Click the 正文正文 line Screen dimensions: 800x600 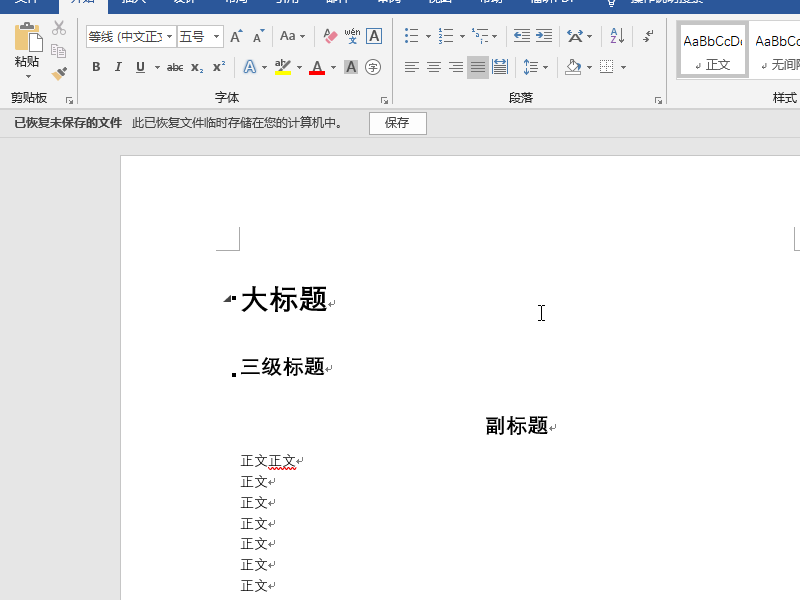coord(268,461)
